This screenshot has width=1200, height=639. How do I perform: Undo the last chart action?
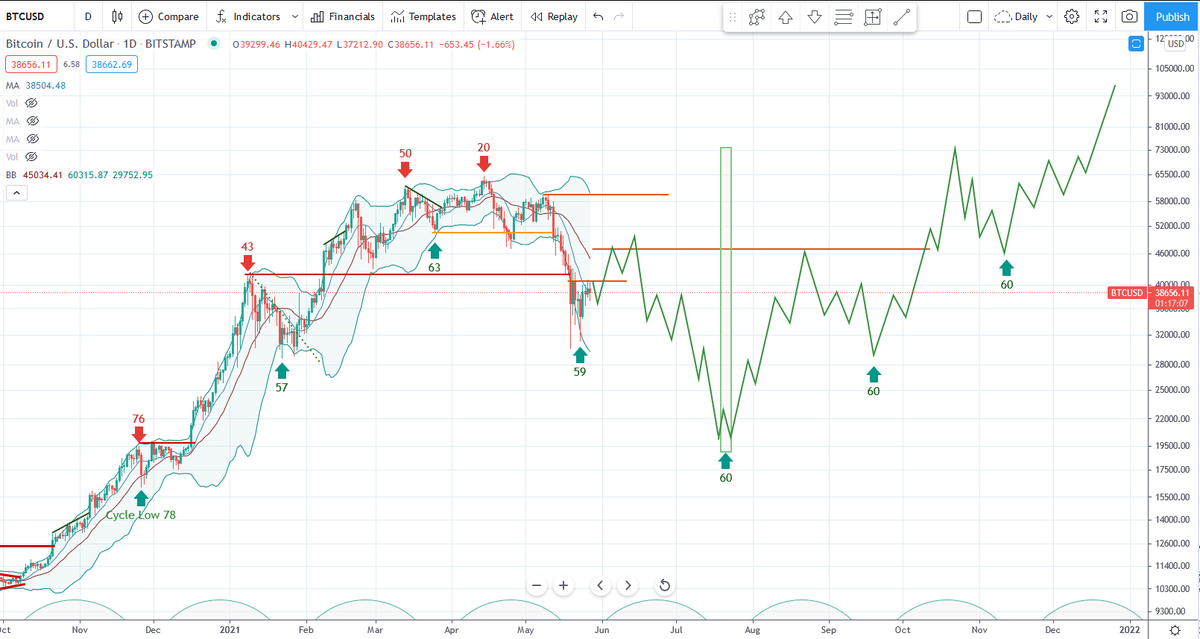598,17
